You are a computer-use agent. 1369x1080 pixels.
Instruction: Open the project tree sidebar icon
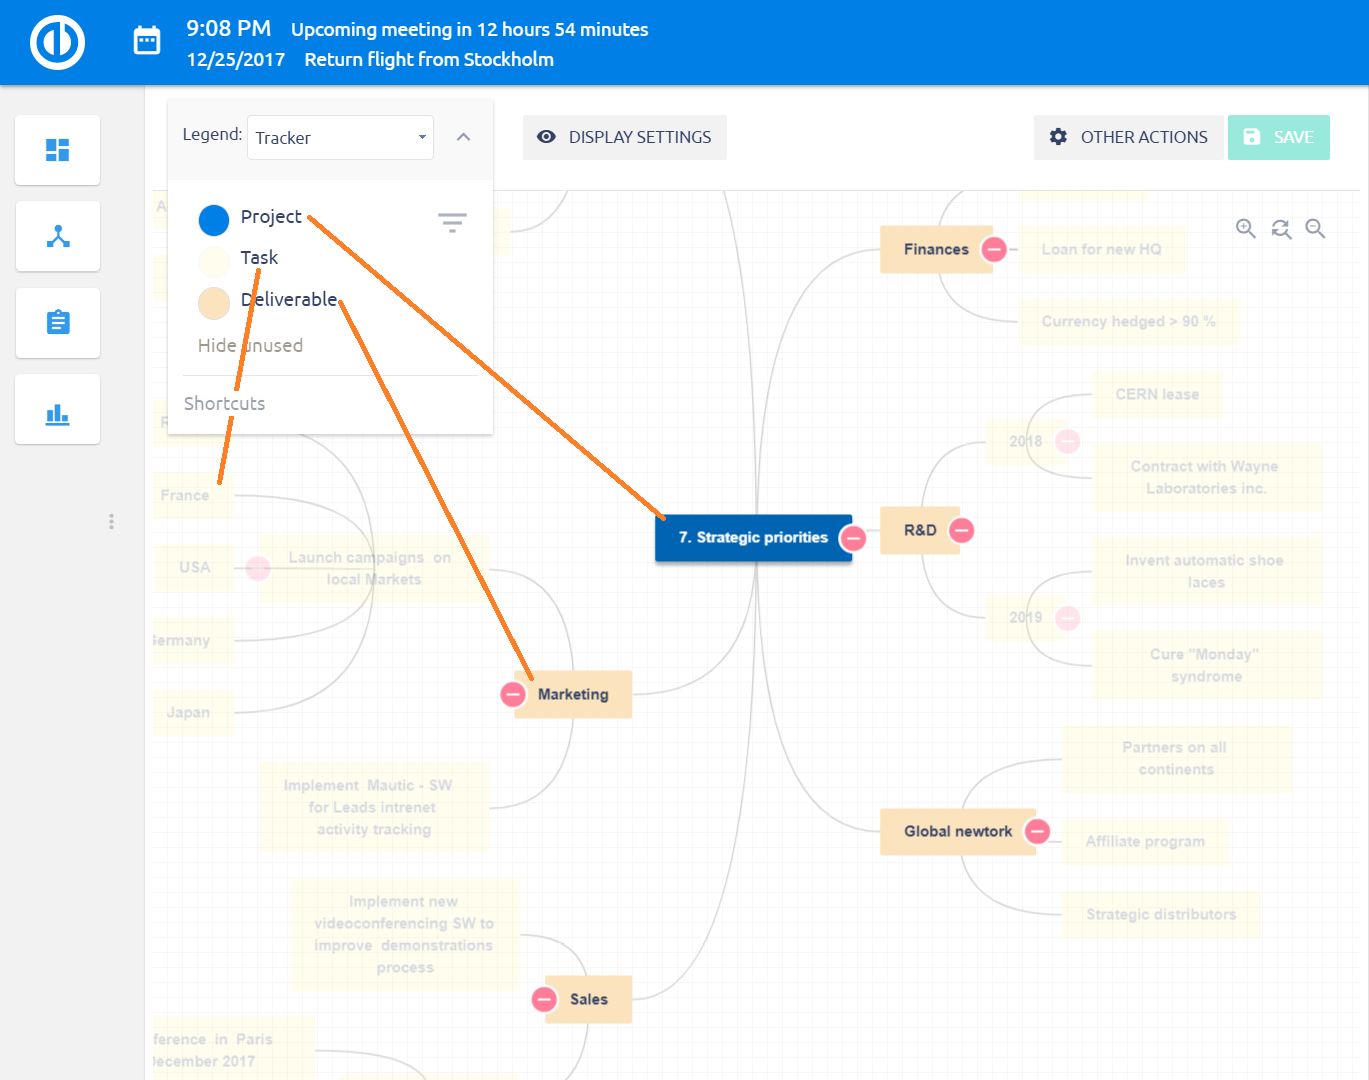[58, 236]
